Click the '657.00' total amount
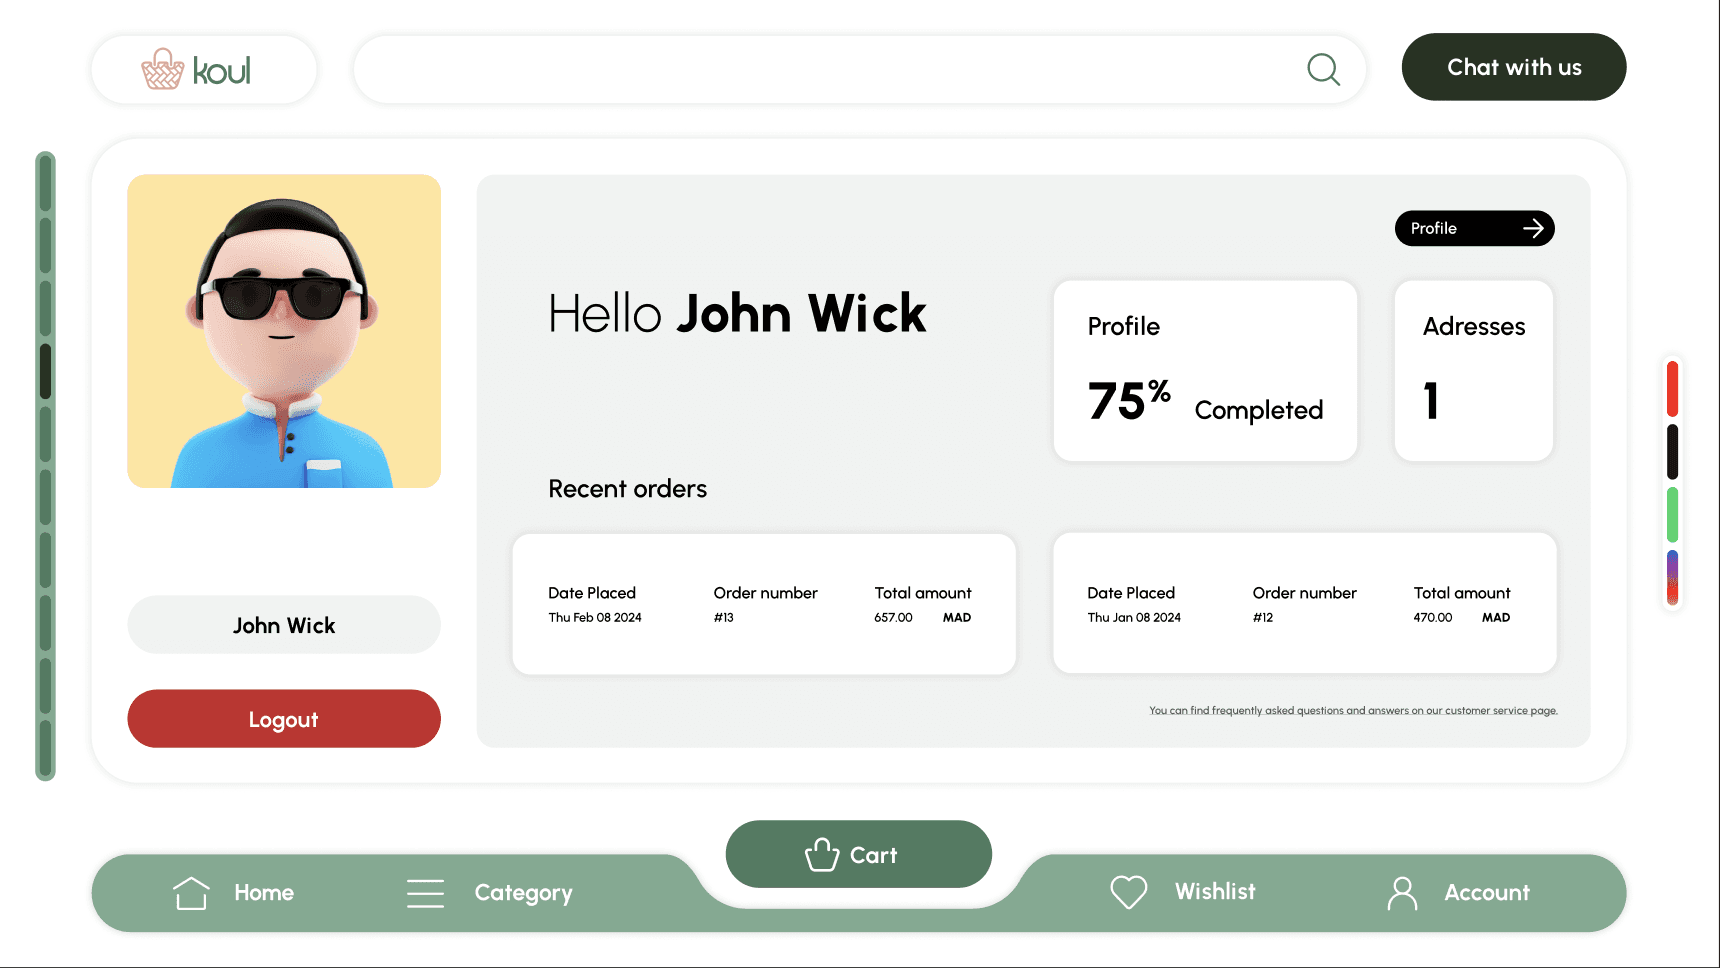This screenshot has width=1720, height=968. 893,618
